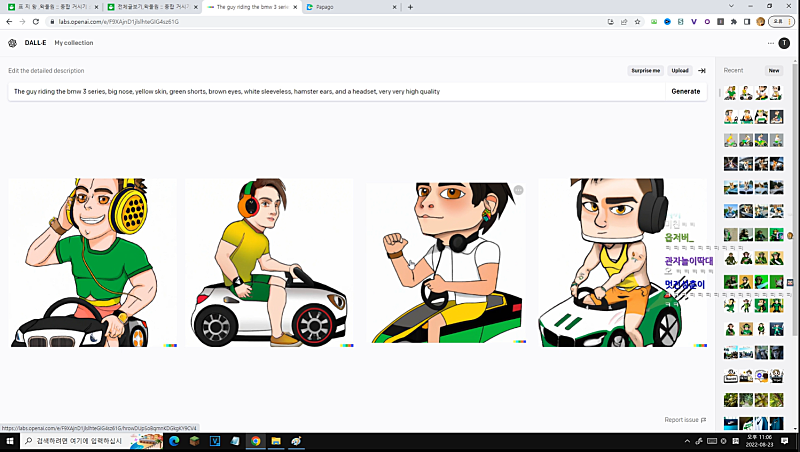
Task: Open the first image with yellow headphones
Action: pyautogui.click(x=93, y=263)
